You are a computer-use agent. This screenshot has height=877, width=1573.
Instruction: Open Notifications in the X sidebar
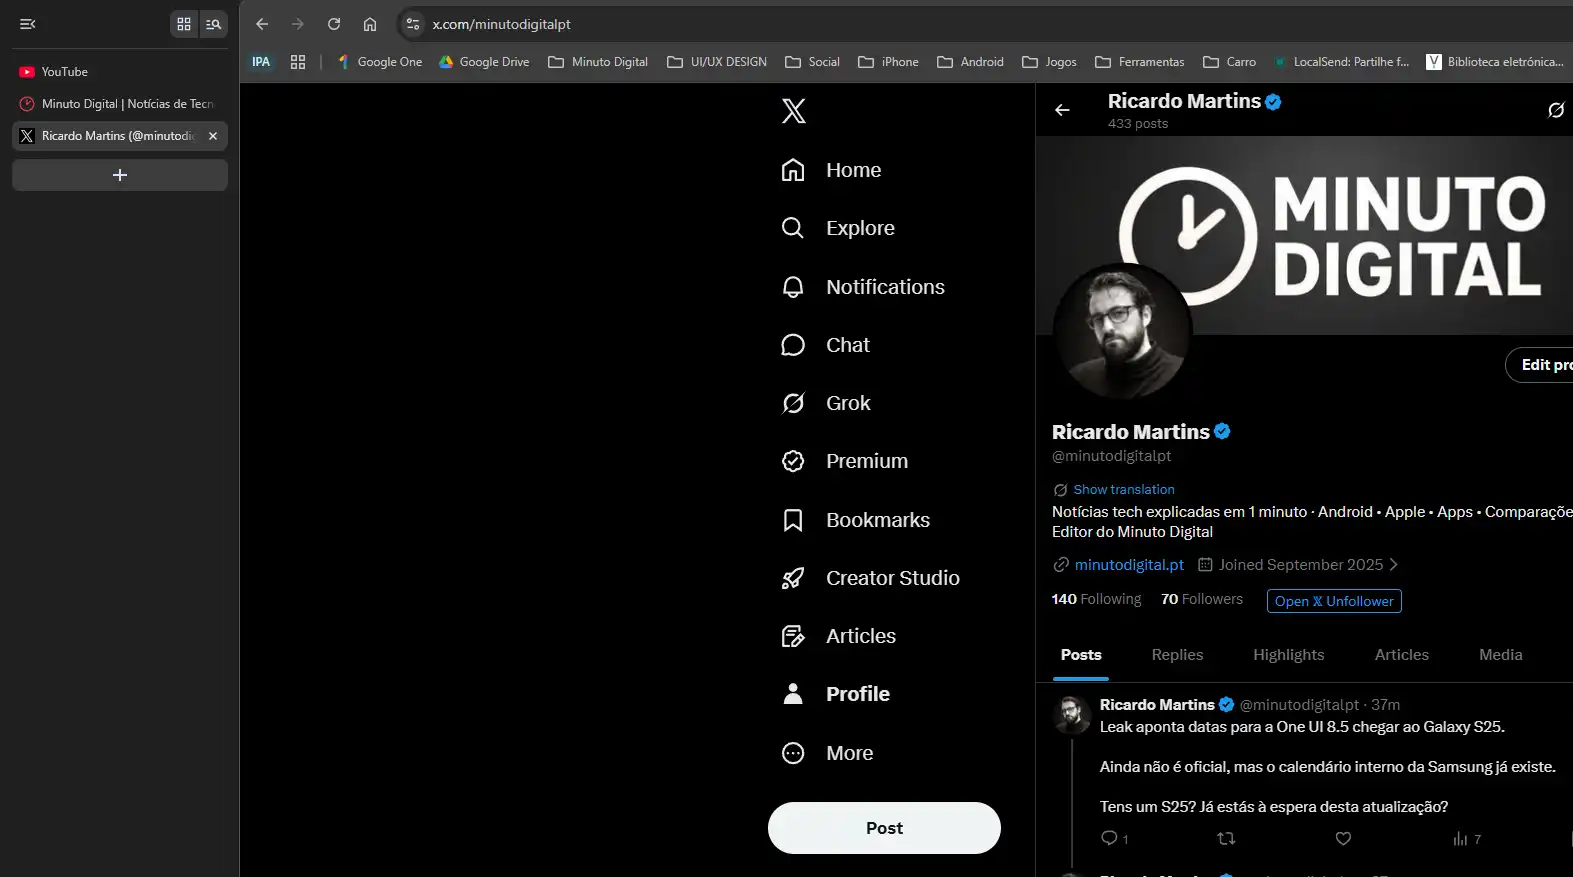863,287
